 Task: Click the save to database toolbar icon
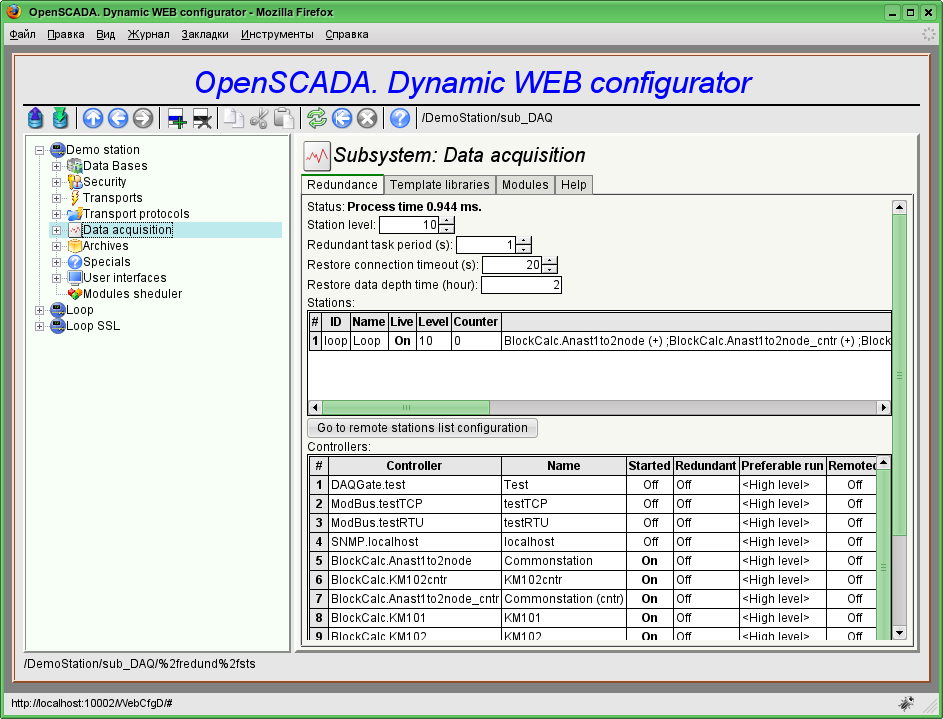coord(60,118)
